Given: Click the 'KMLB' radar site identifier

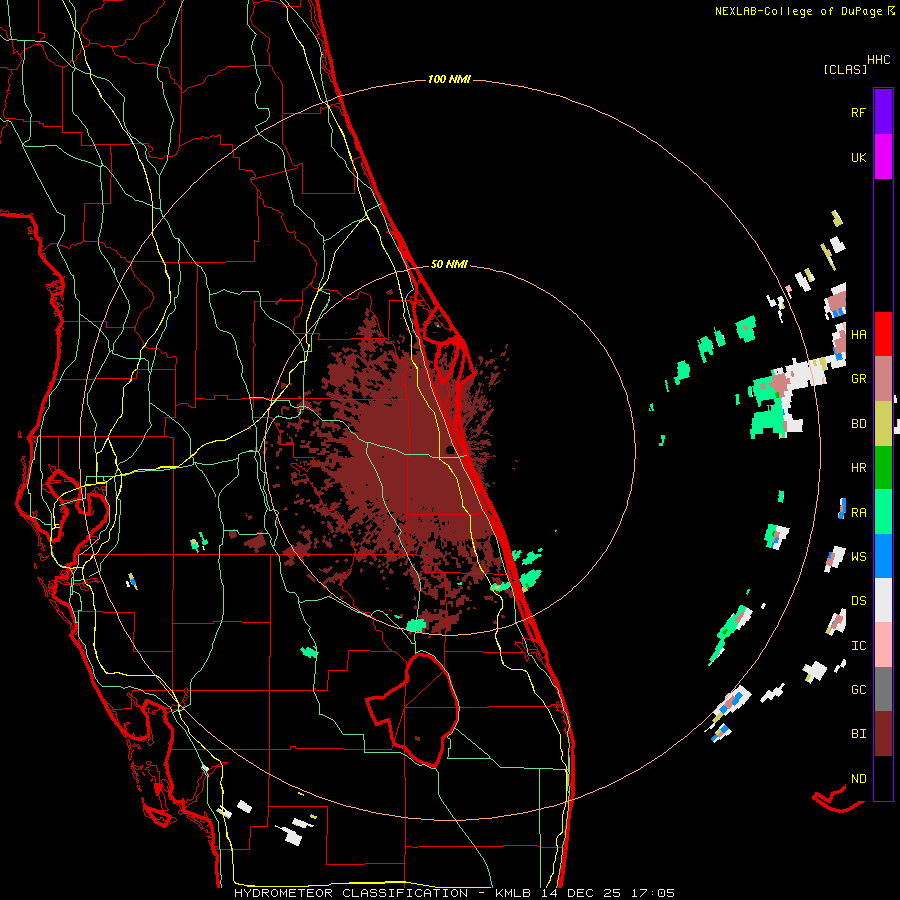Looking at the screenshot, I should click(513, 893).
